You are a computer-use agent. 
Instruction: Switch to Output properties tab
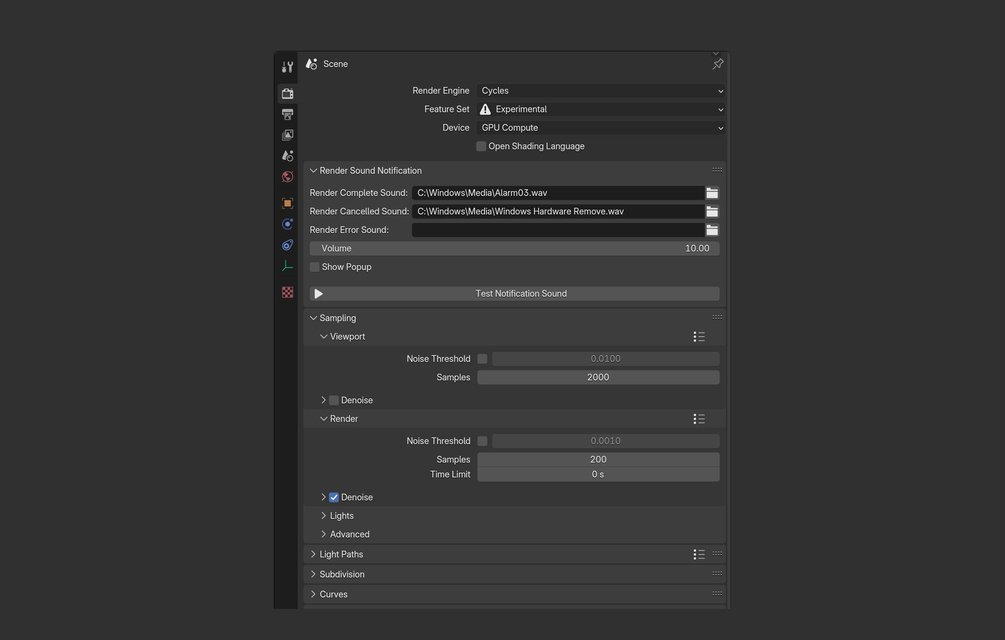[x=288, y=115]
